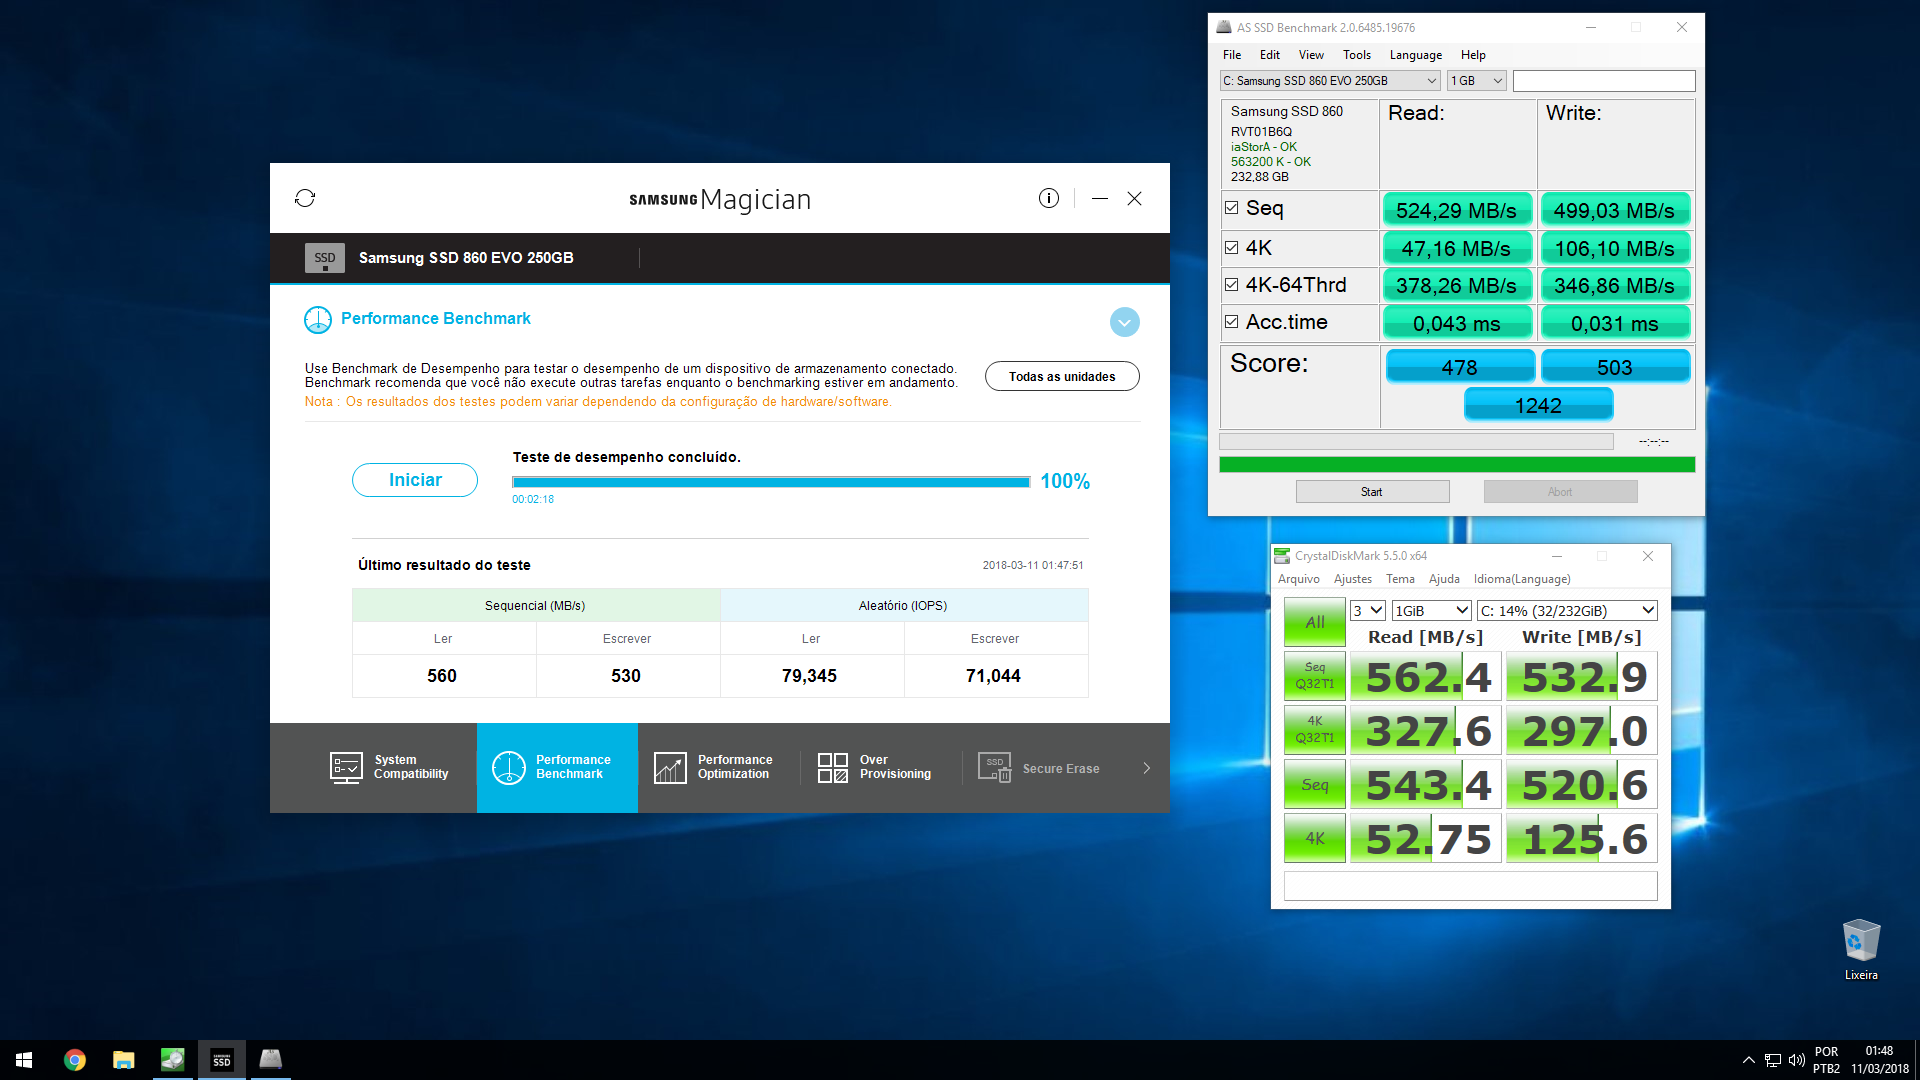The width and height of the screenshot is (1920, 1080).
Task: Open the 1GiB size dropdown in CrystalDiskMark
Action: click(x=1432, y=611)
